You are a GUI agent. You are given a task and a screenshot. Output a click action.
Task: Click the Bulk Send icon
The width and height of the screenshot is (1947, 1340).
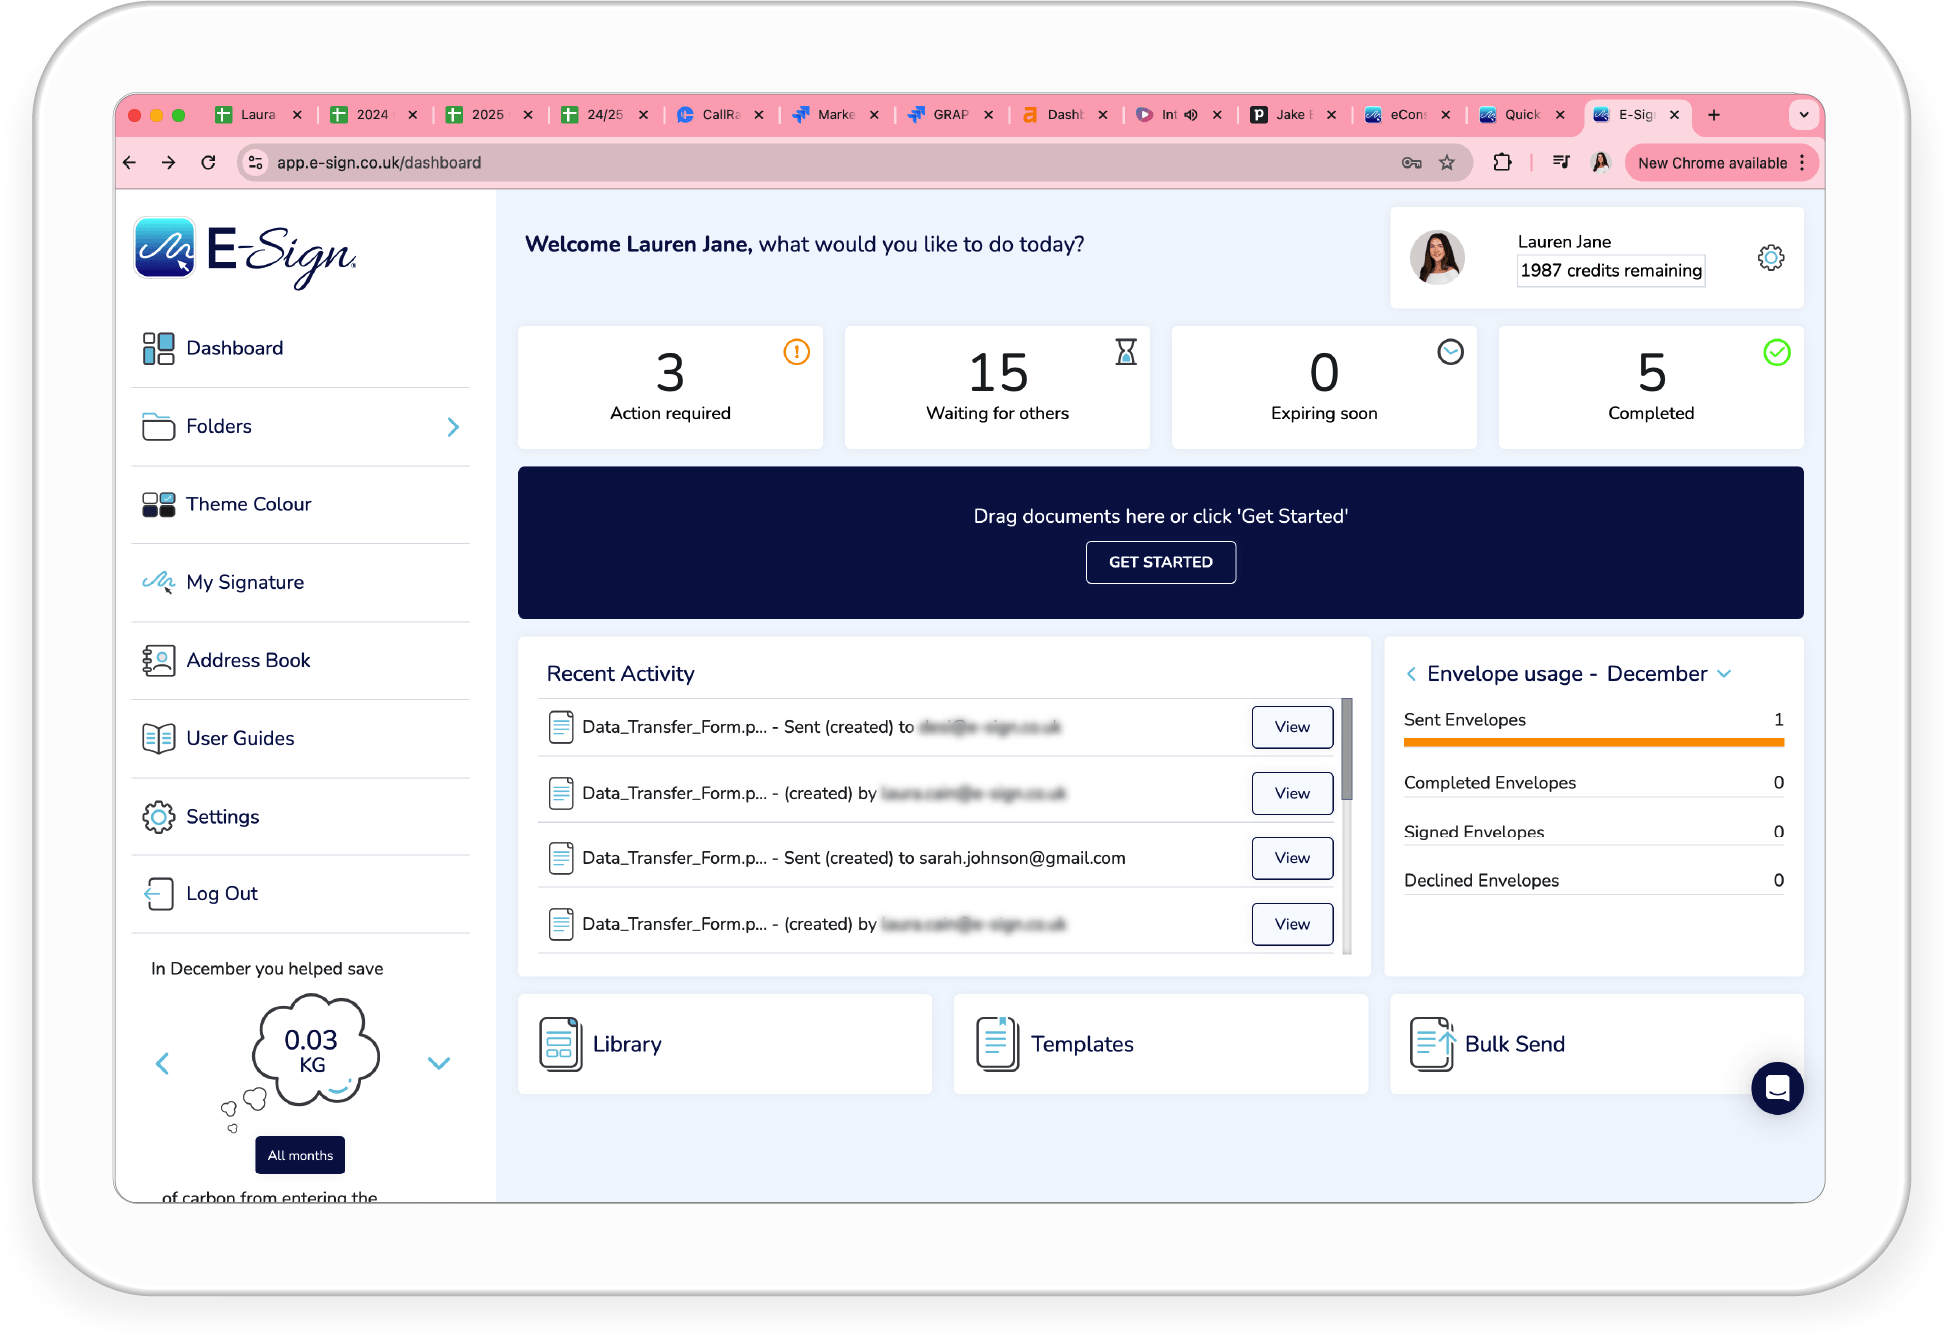point(1431,1044)
